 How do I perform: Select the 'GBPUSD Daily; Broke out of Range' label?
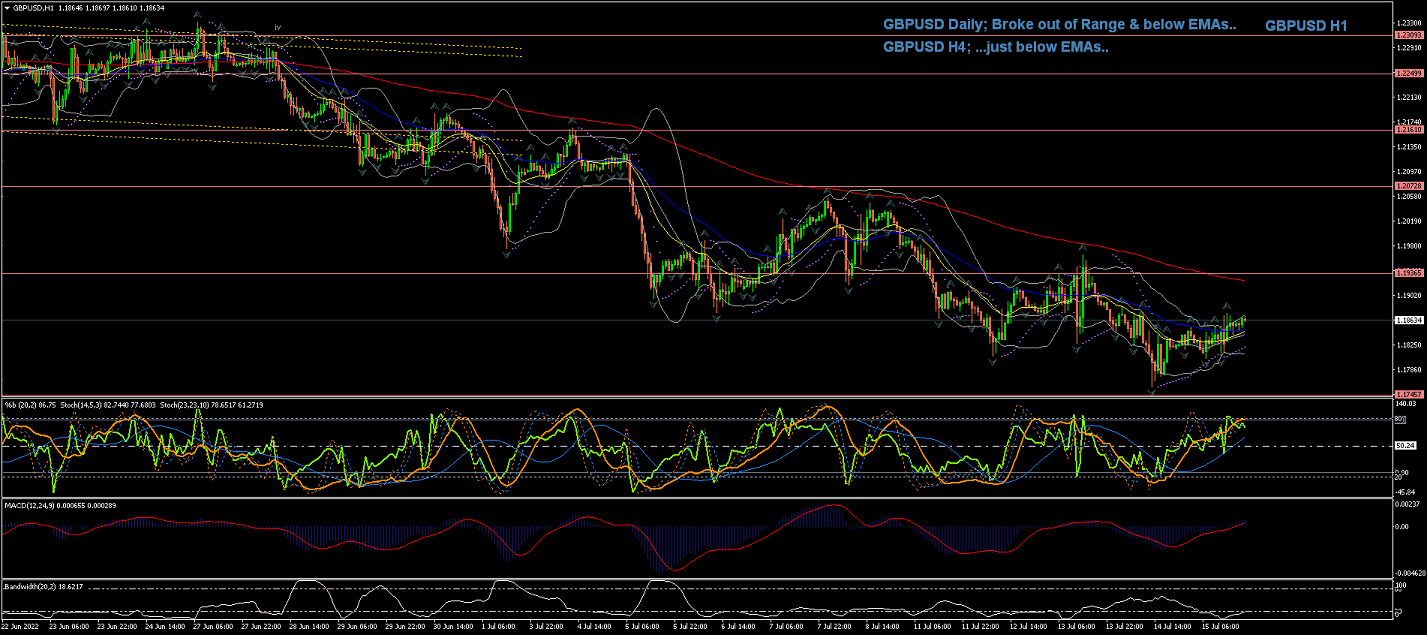[1059, 25]
